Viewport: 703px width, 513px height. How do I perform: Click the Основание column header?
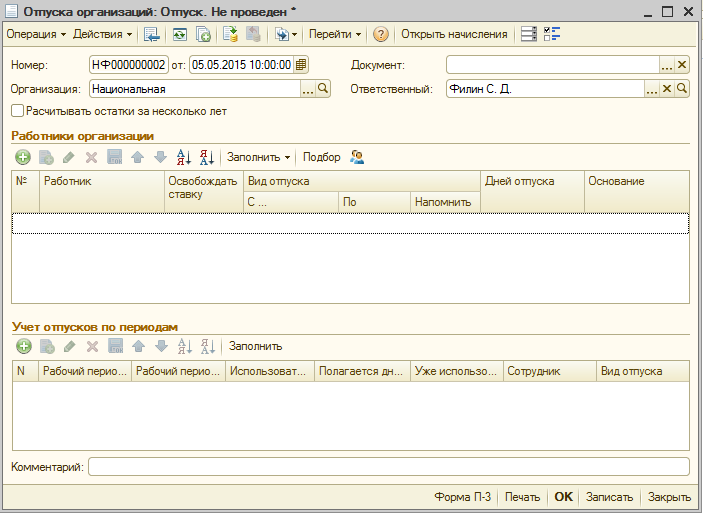637,191
